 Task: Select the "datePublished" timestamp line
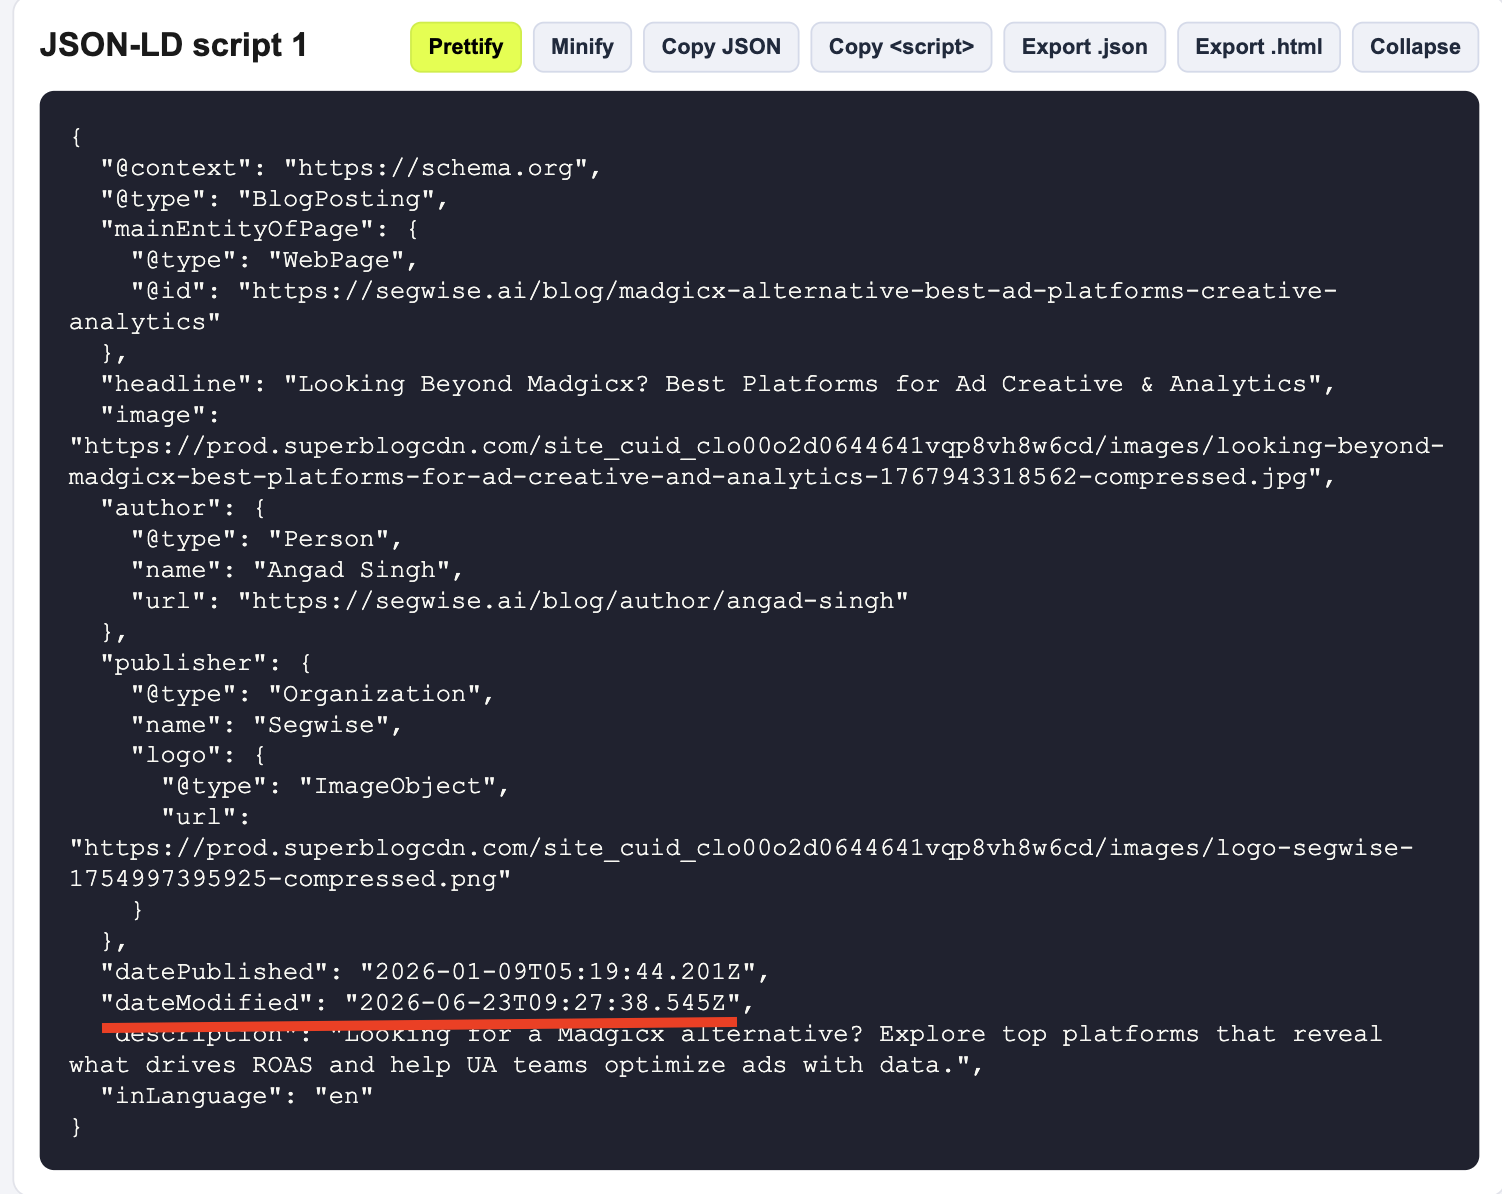pos(435,973)
